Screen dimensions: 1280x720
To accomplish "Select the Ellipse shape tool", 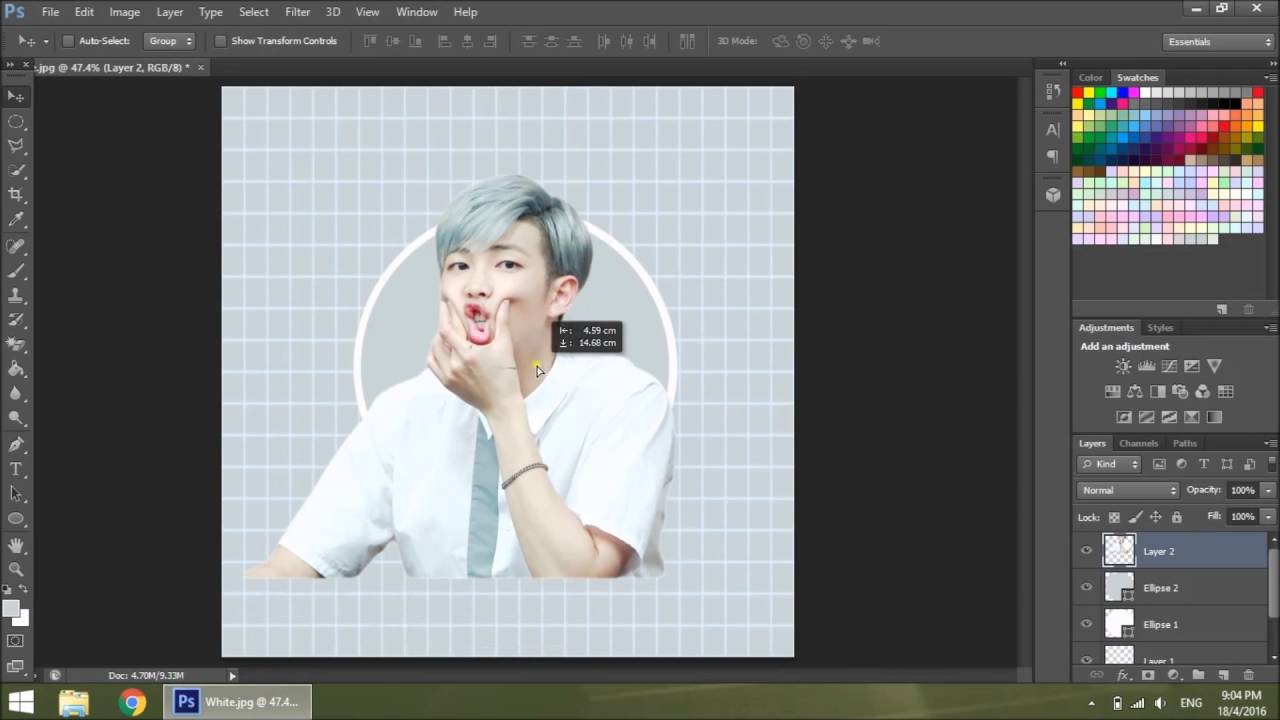I will (16, 519).
